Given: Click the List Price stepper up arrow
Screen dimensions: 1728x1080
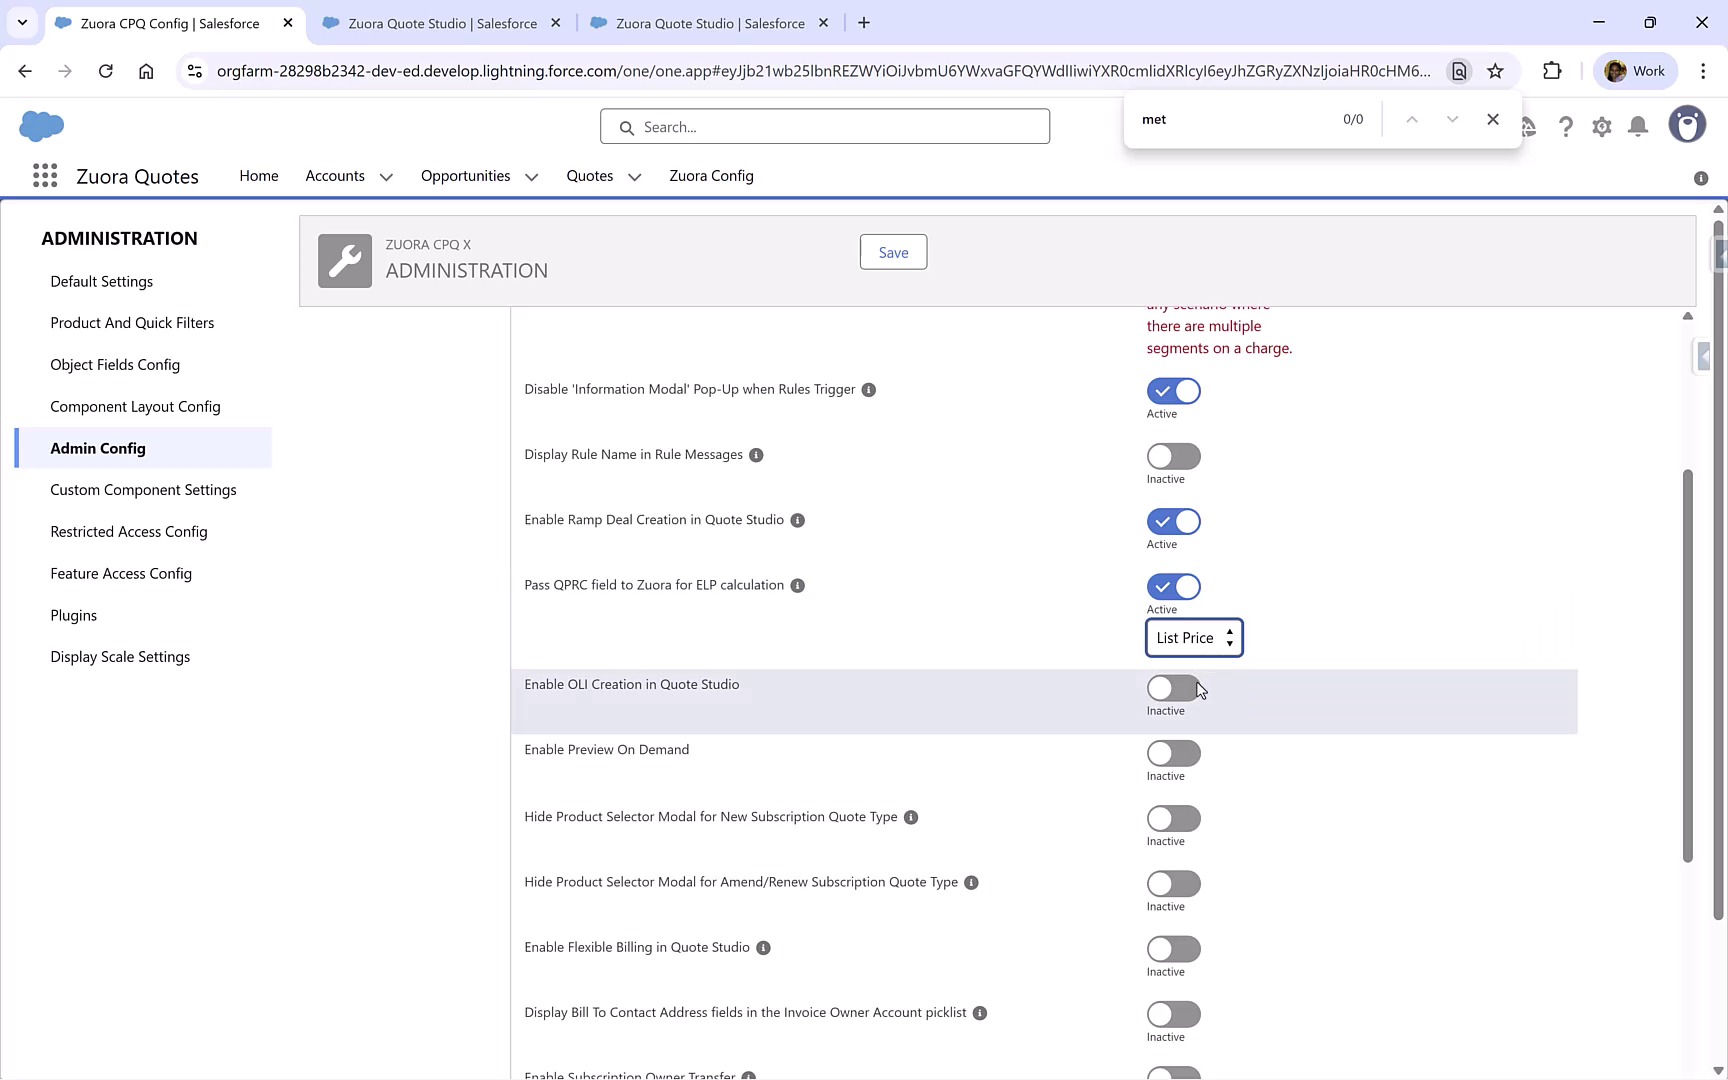Looking at the screenshot, I should 1230,632.
